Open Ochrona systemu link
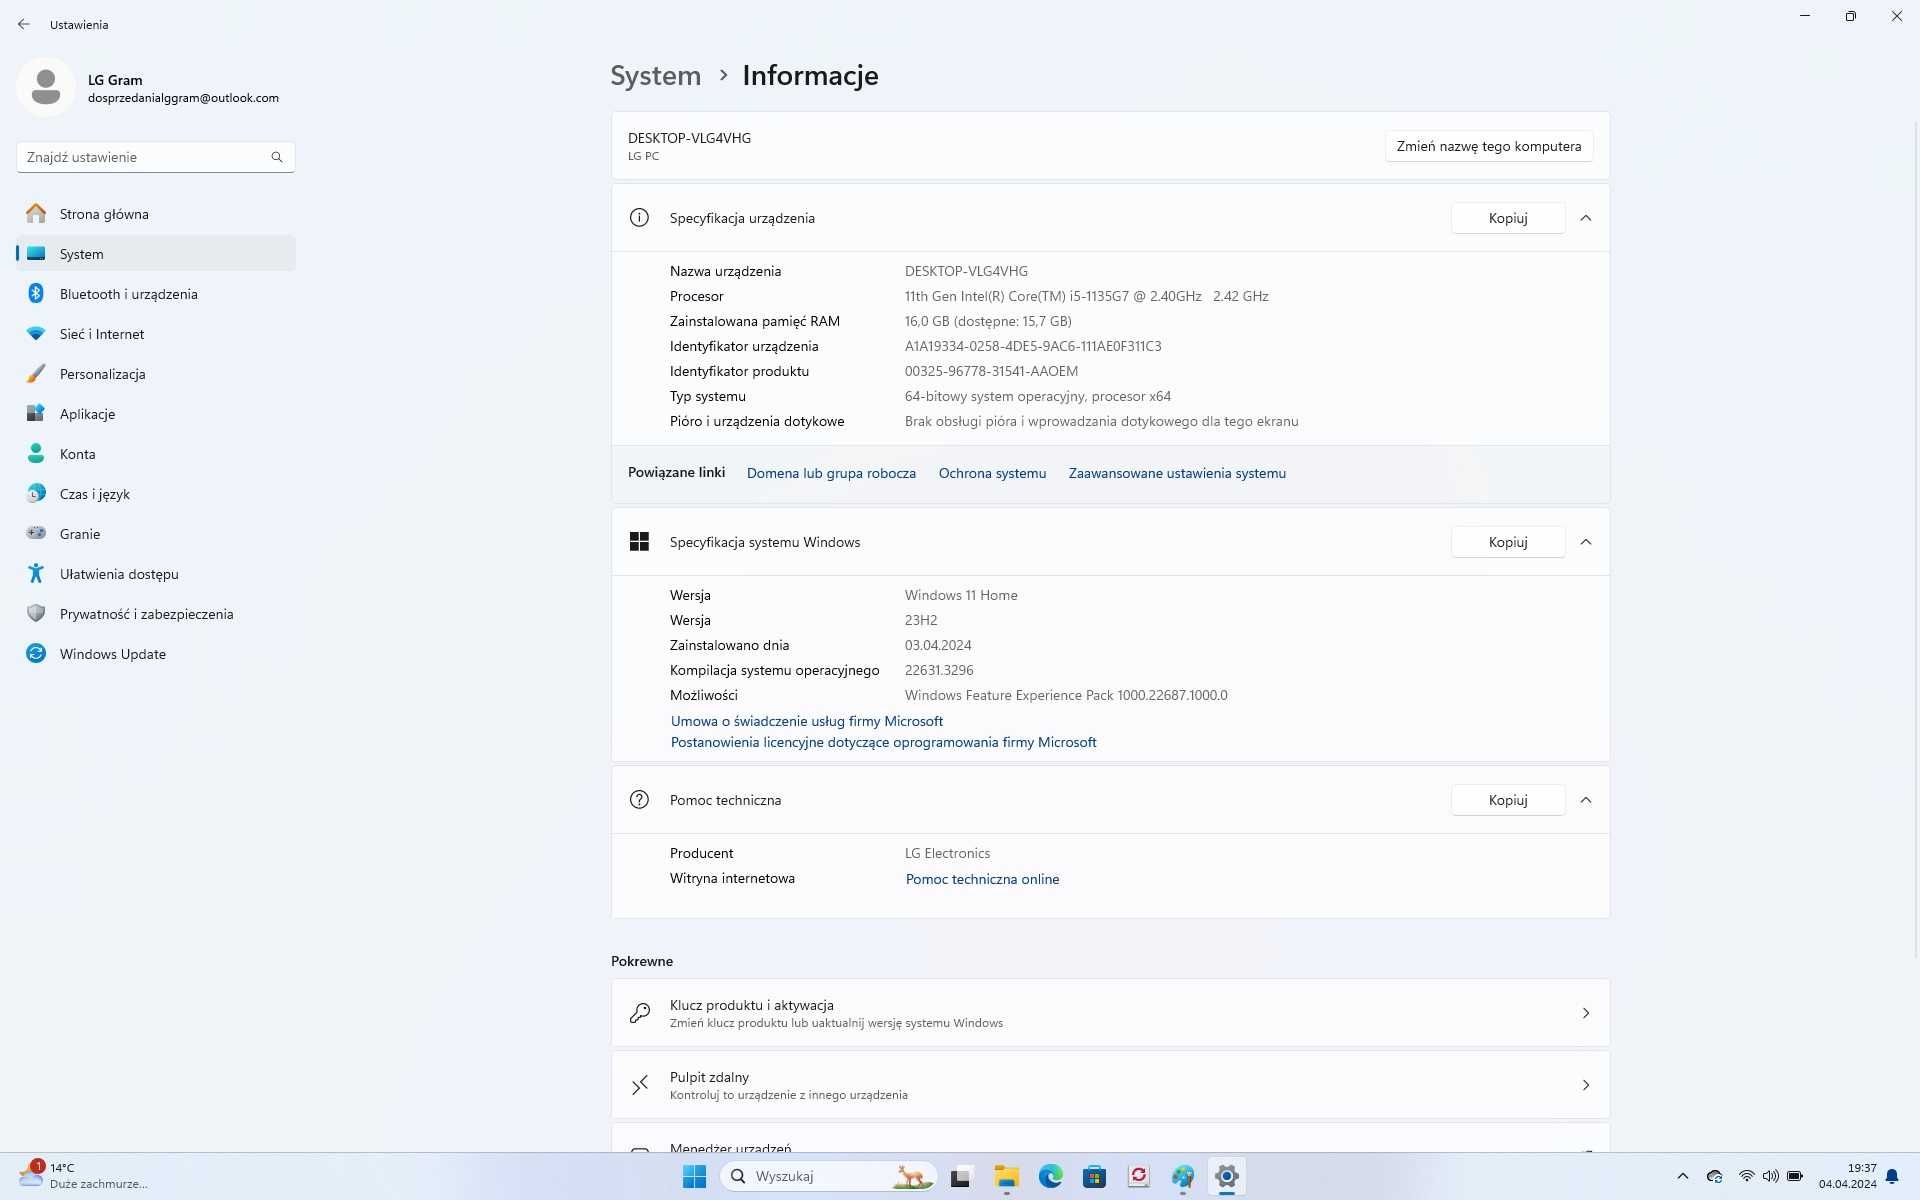Viewport: 1920px width, 1200px height. (992, 474)
